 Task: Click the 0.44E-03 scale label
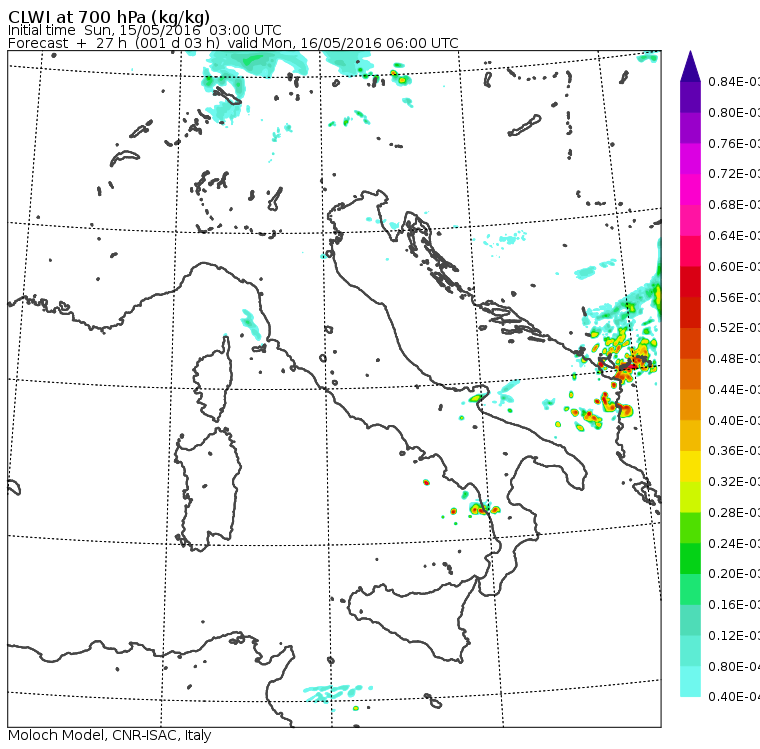[734, 389]
